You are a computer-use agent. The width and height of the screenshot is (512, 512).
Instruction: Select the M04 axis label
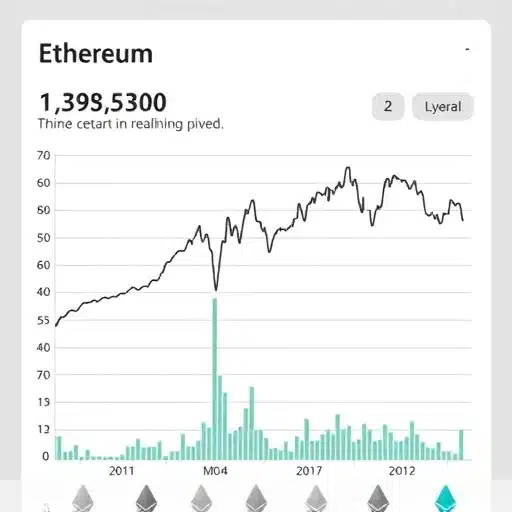[x=215, y=471]
